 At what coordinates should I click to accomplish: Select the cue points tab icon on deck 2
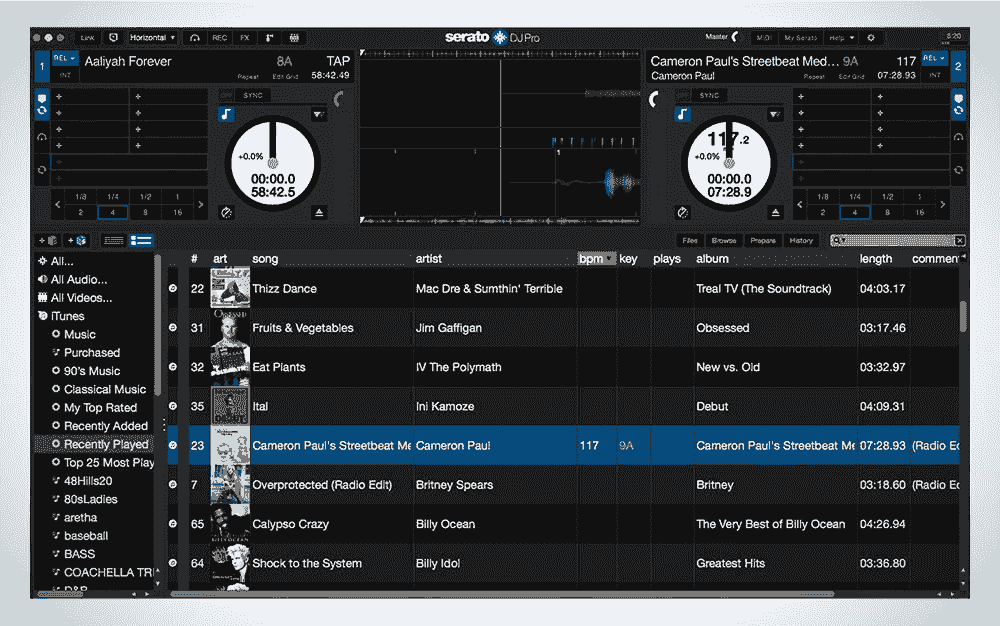point(958,98)
